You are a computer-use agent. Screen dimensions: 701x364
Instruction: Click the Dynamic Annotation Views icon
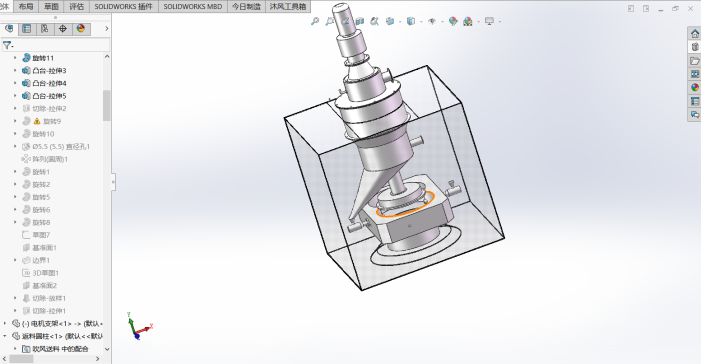click(x=375, y=21)
